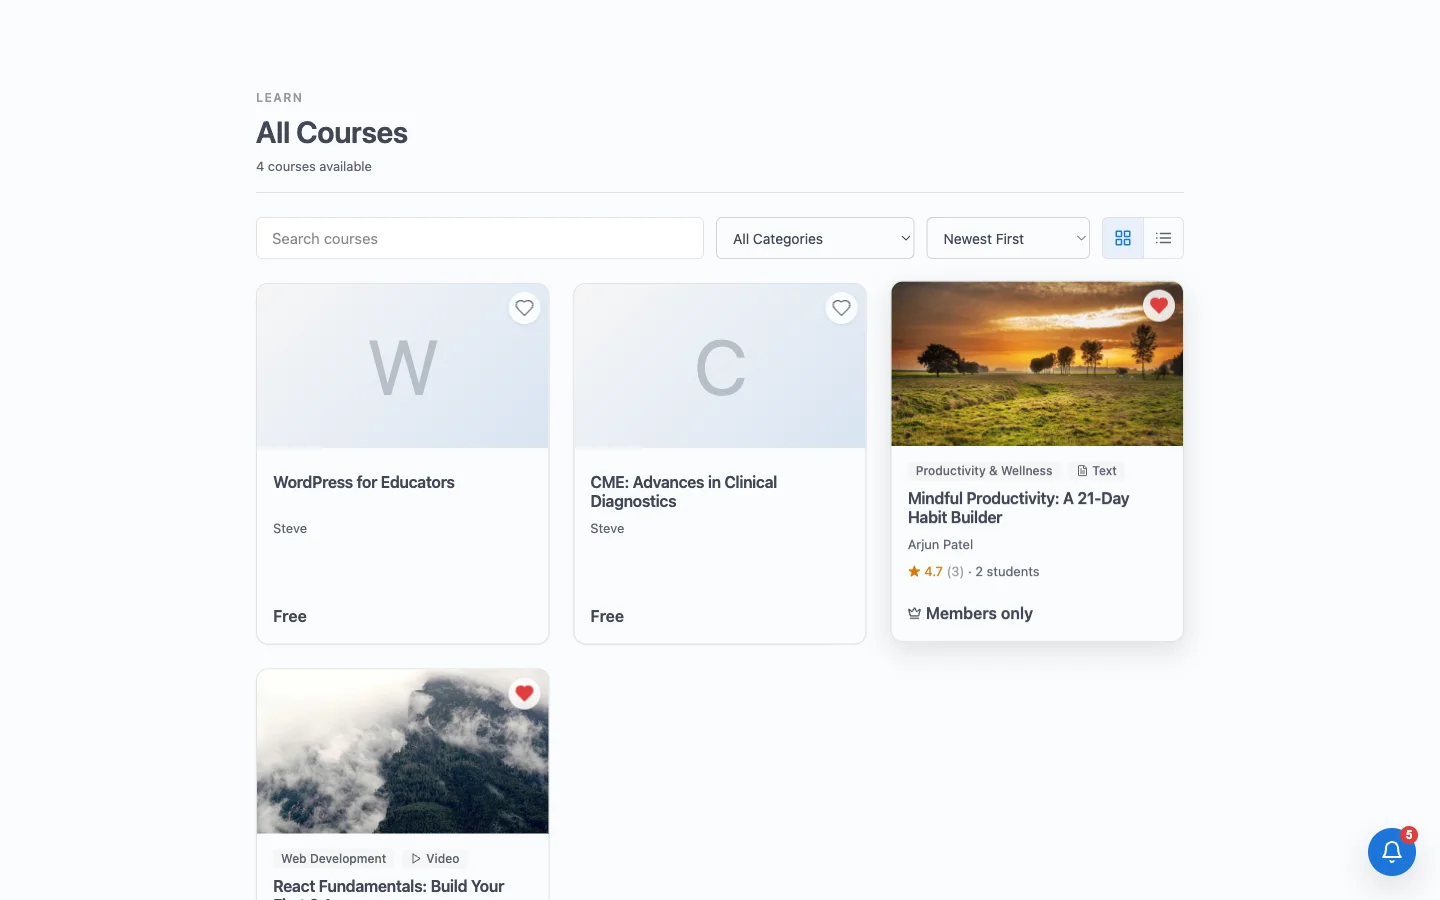Viewport: 1440px width, 900px height.
Task: Click the Productivity & Wellness tag
Action: pyautogui.click(x=984, y=471)
